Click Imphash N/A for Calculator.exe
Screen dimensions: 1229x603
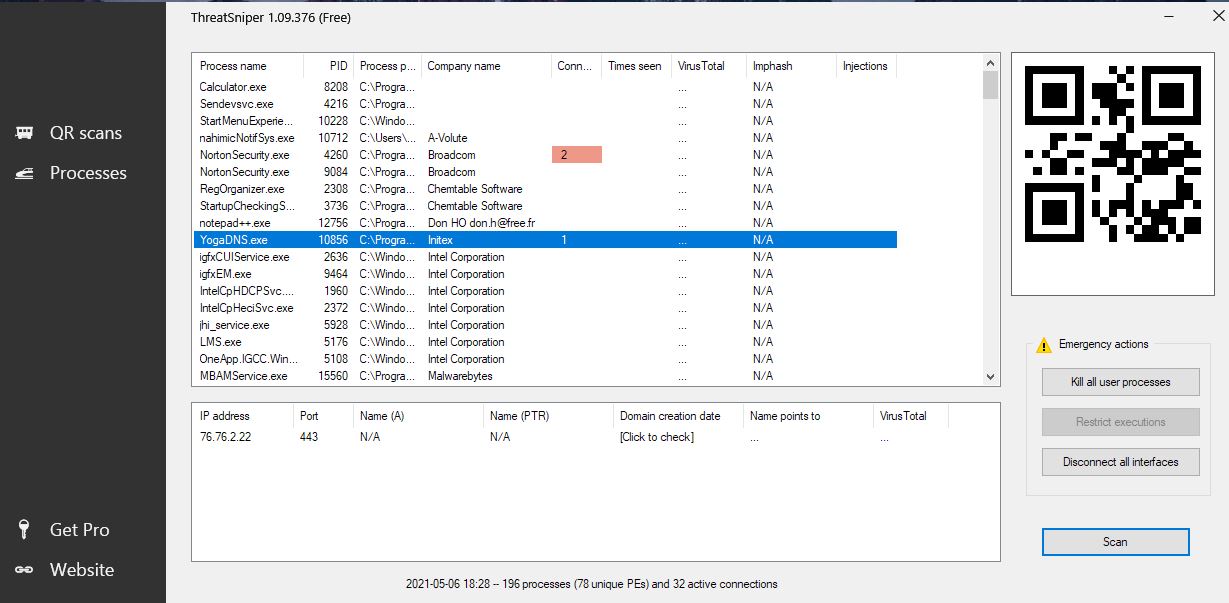[x=763, y=87]
